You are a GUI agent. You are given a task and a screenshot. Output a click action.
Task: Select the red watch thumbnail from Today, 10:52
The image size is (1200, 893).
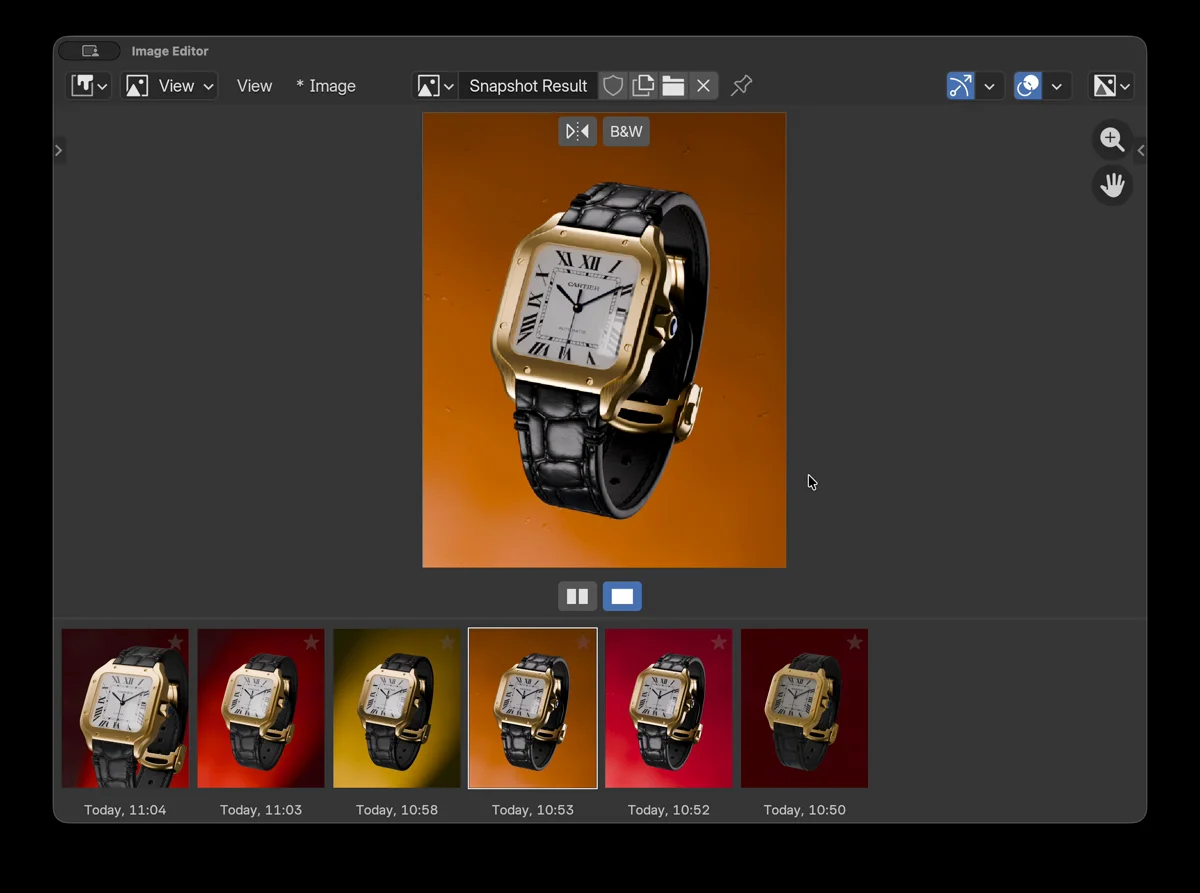click(668, 708)
